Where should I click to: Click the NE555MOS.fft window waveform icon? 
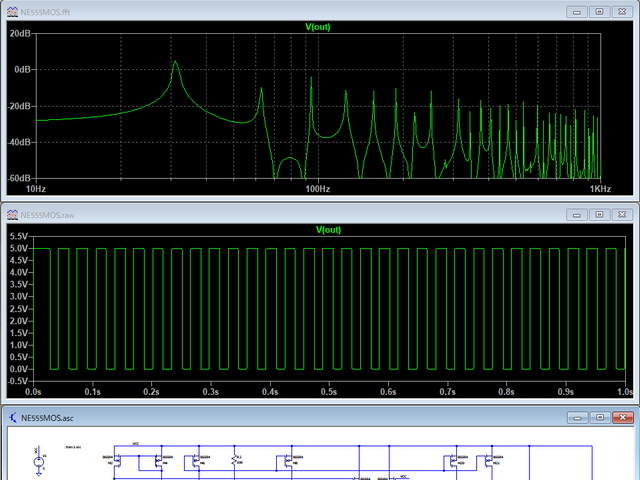pos(13,12)
